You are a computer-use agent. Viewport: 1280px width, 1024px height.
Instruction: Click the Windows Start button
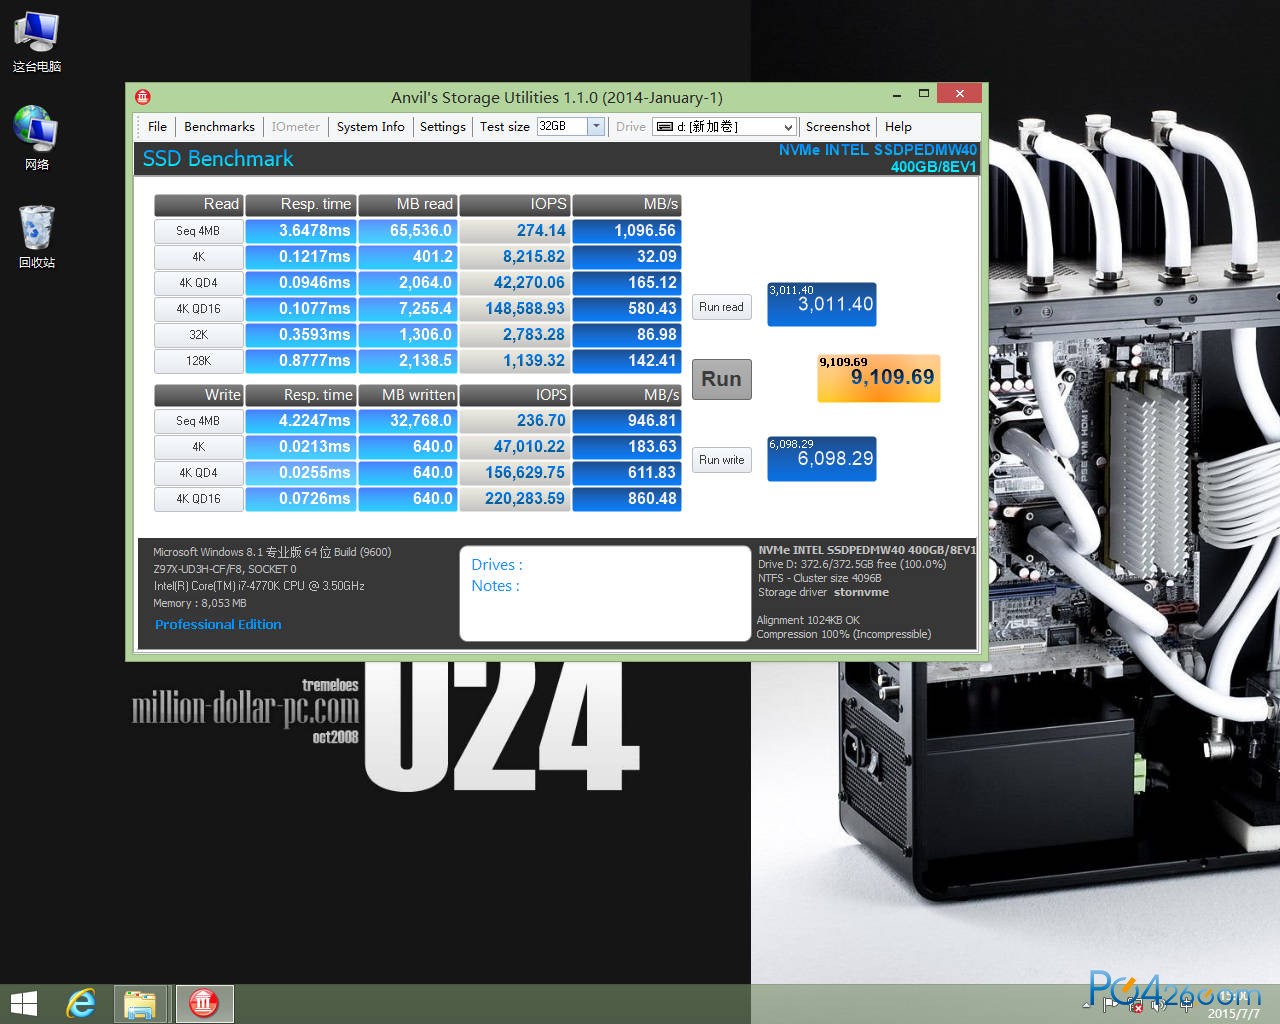23,1003
